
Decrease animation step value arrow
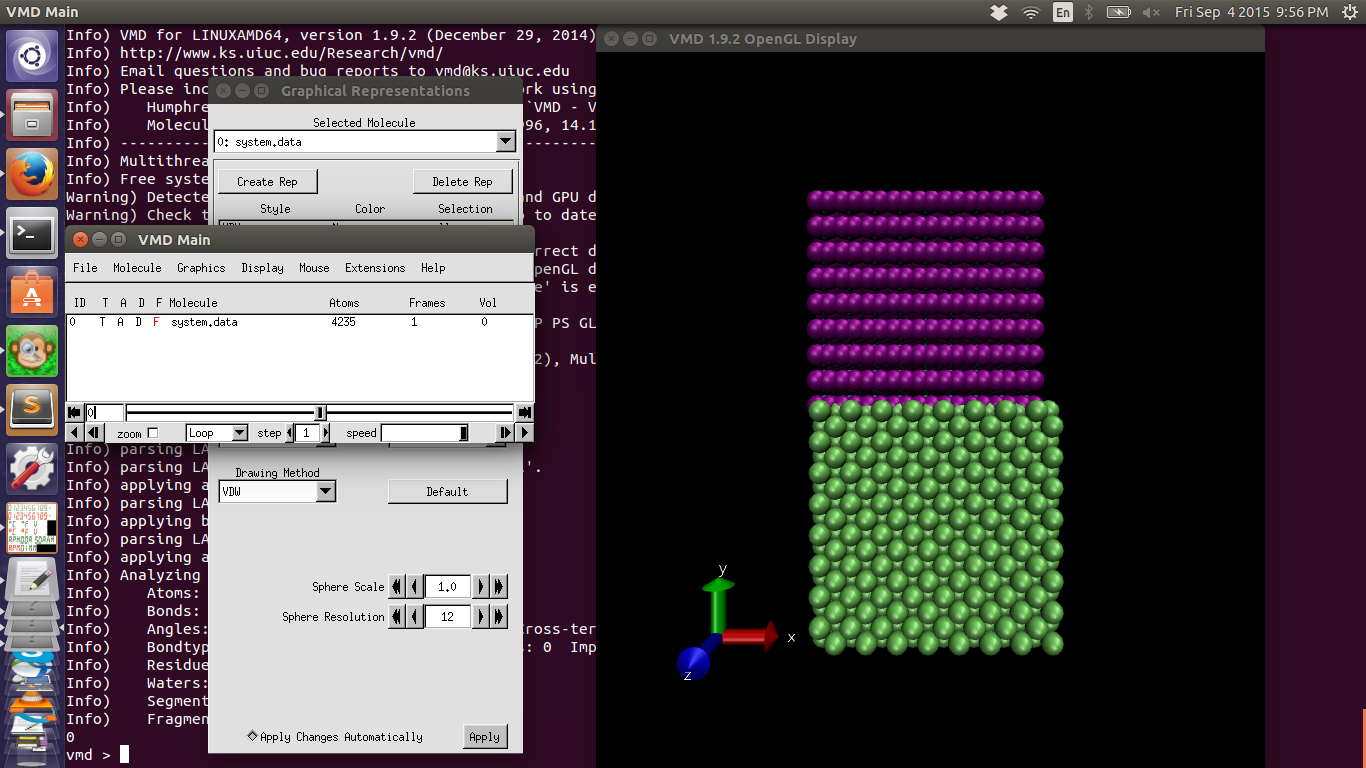(x=291, y=433)
